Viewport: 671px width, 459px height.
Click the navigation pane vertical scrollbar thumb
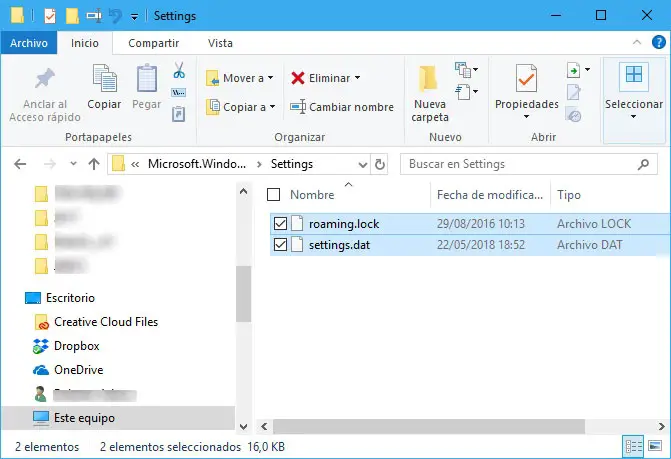click(x=243, y=293)
